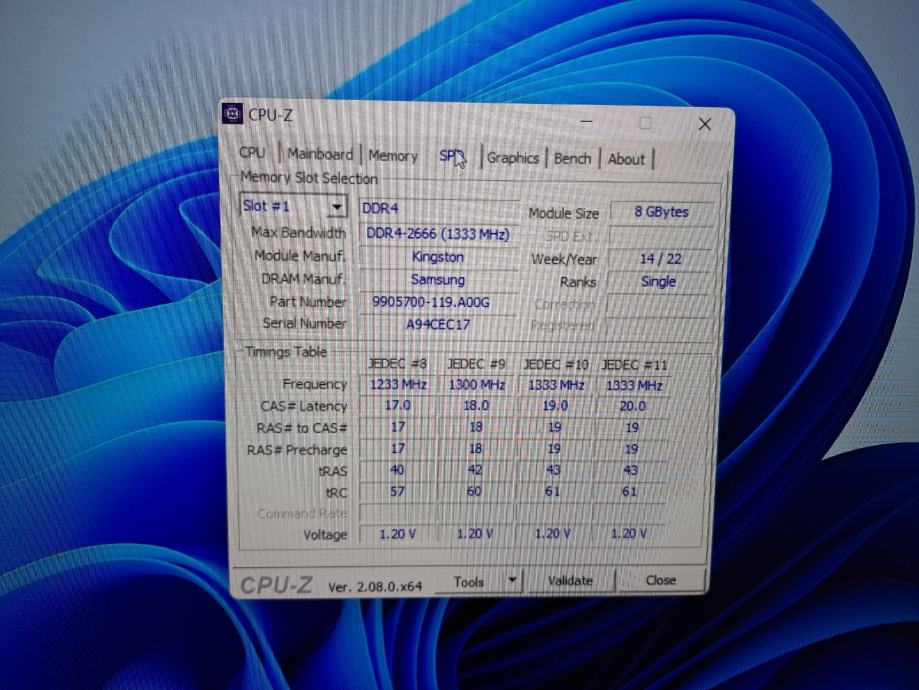Click the JEDEC #8 column header
The image size is (919, 690).
point(397,364)
